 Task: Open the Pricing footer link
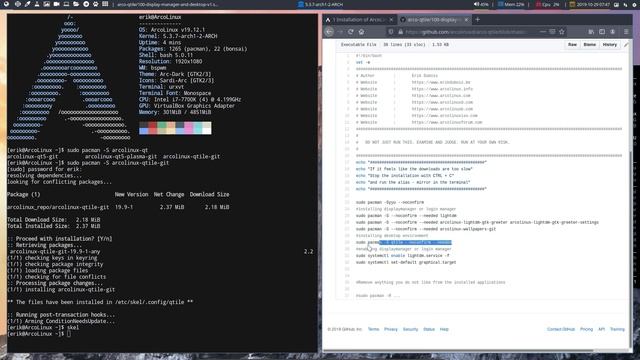[x=586, y=329]
